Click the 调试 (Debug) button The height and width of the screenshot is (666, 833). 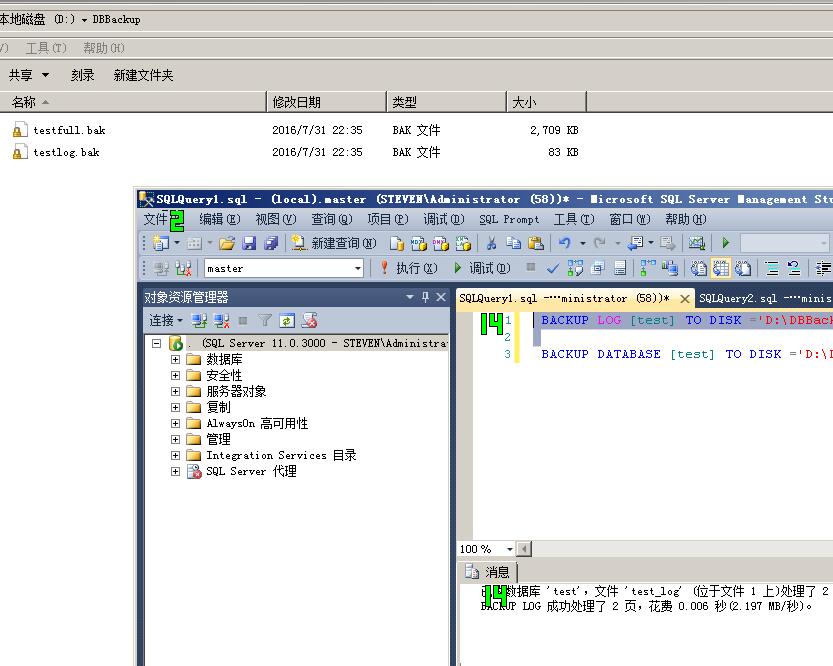coord(482,268)
